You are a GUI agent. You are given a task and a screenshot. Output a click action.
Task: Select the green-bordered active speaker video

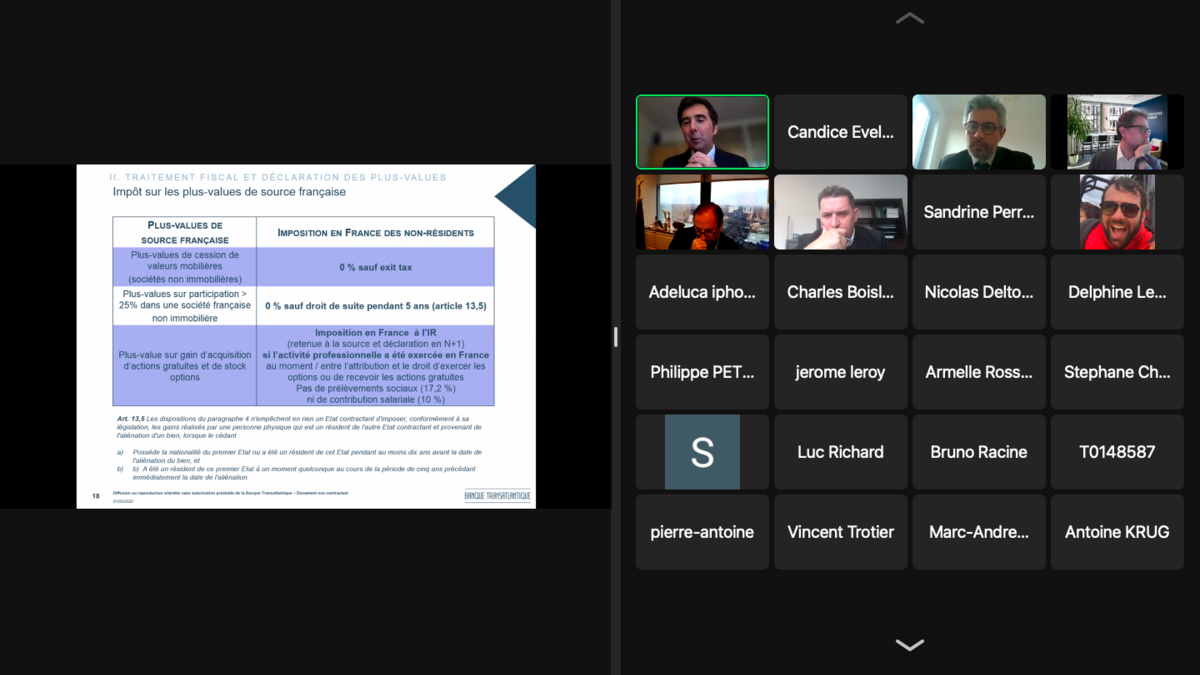(702, 132)
